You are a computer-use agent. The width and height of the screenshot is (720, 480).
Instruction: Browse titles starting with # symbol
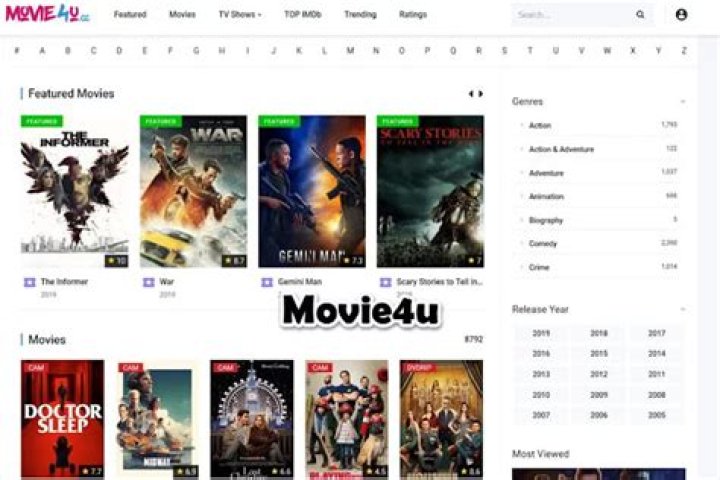(17, 51)
